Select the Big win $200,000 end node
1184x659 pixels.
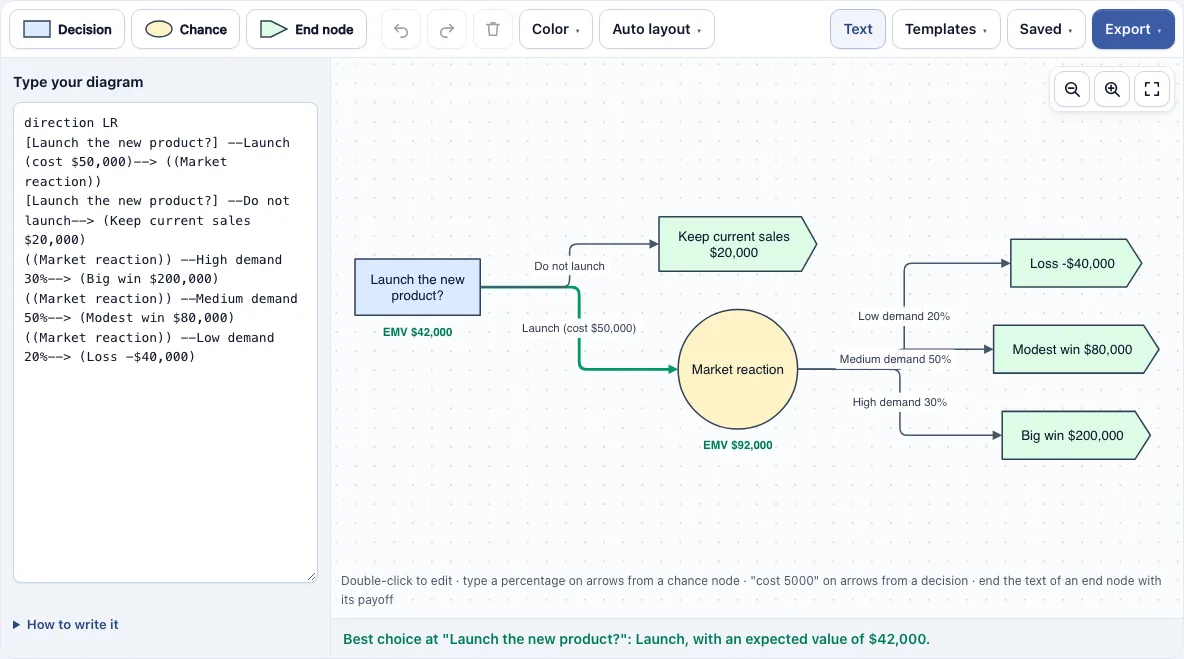click(1075, 436)
